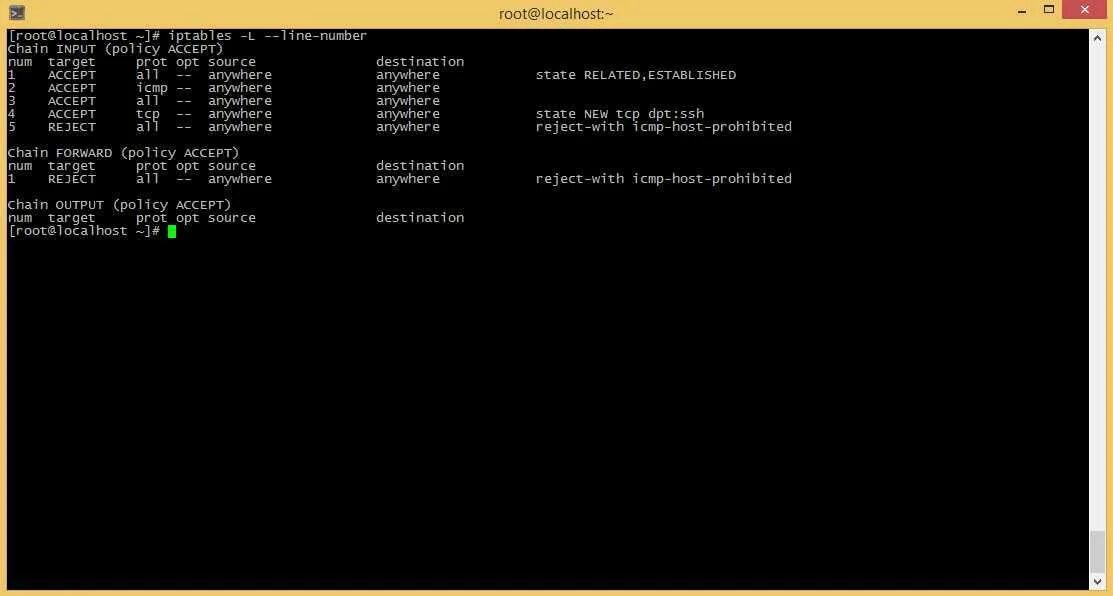
Task: Maximize the root@localhost terminal window
Action: click(x=1049, y=10)
